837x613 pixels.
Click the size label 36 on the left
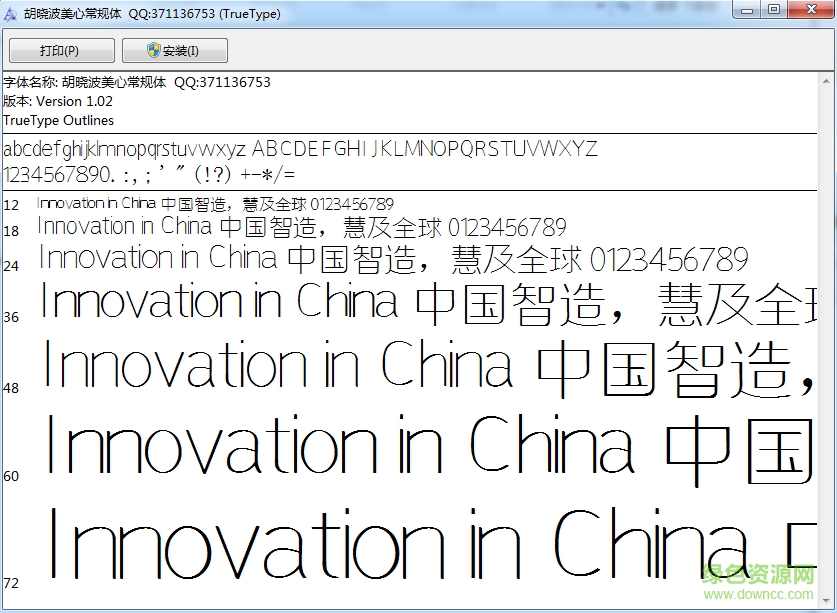(x=13, y=317)
